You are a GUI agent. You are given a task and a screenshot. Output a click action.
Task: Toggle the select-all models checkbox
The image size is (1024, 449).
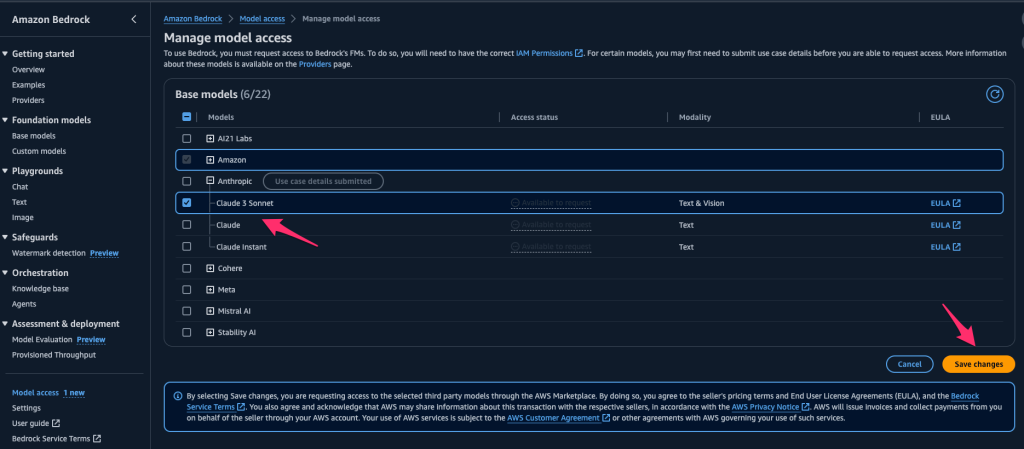[187, 117]
